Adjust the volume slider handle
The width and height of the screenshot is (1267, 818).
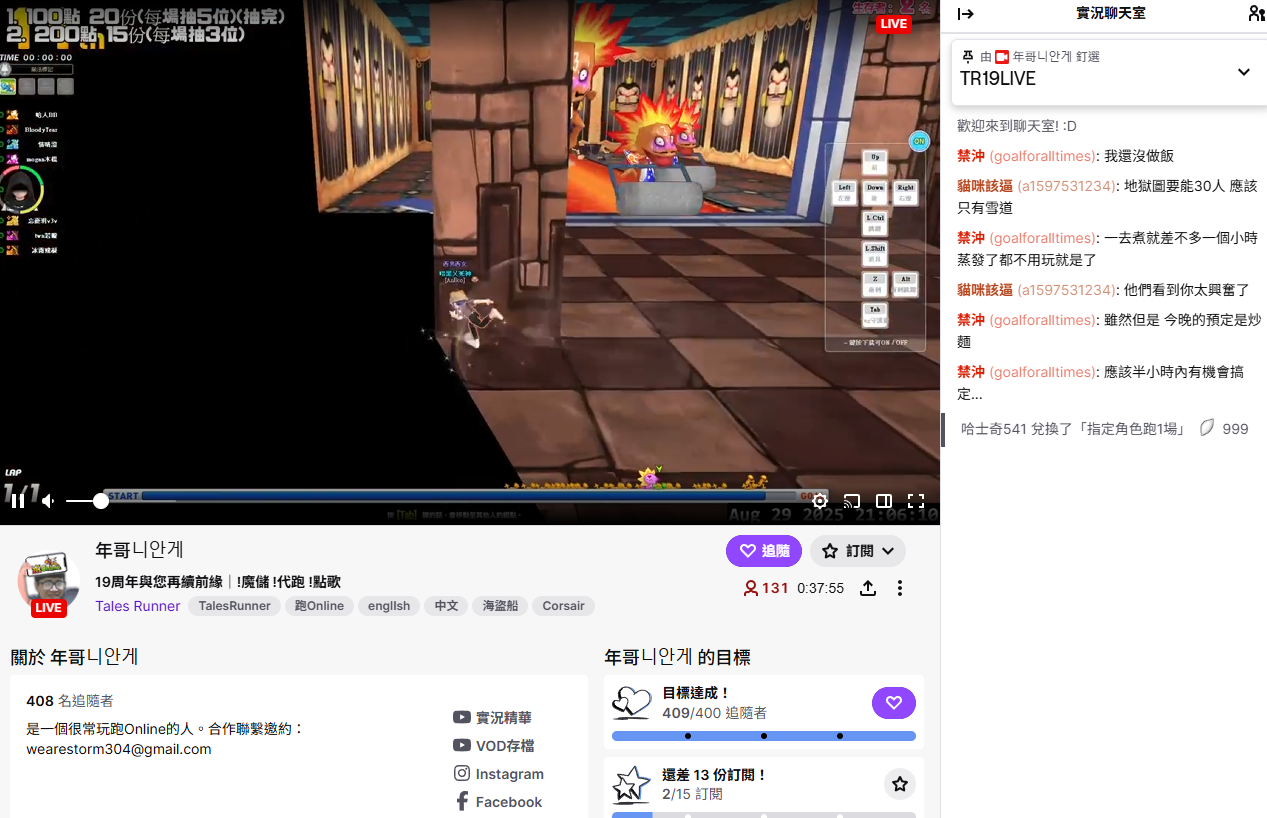point(100,501)
